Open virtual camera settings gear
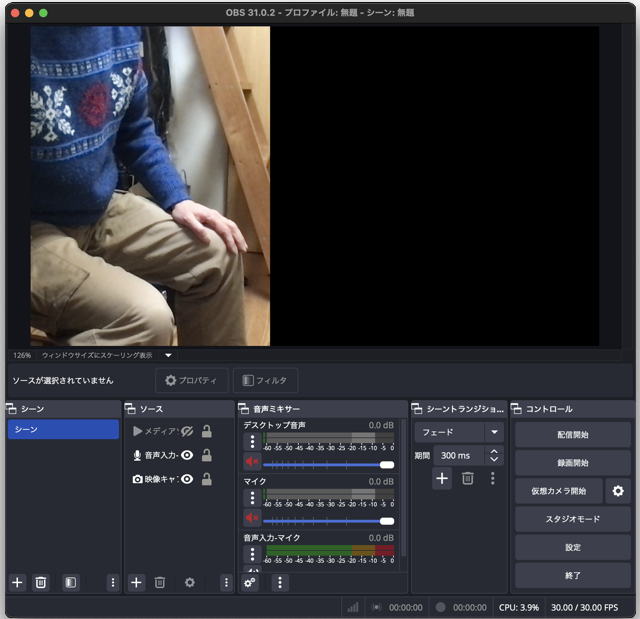The image size is (640, 619). point(618,491)
